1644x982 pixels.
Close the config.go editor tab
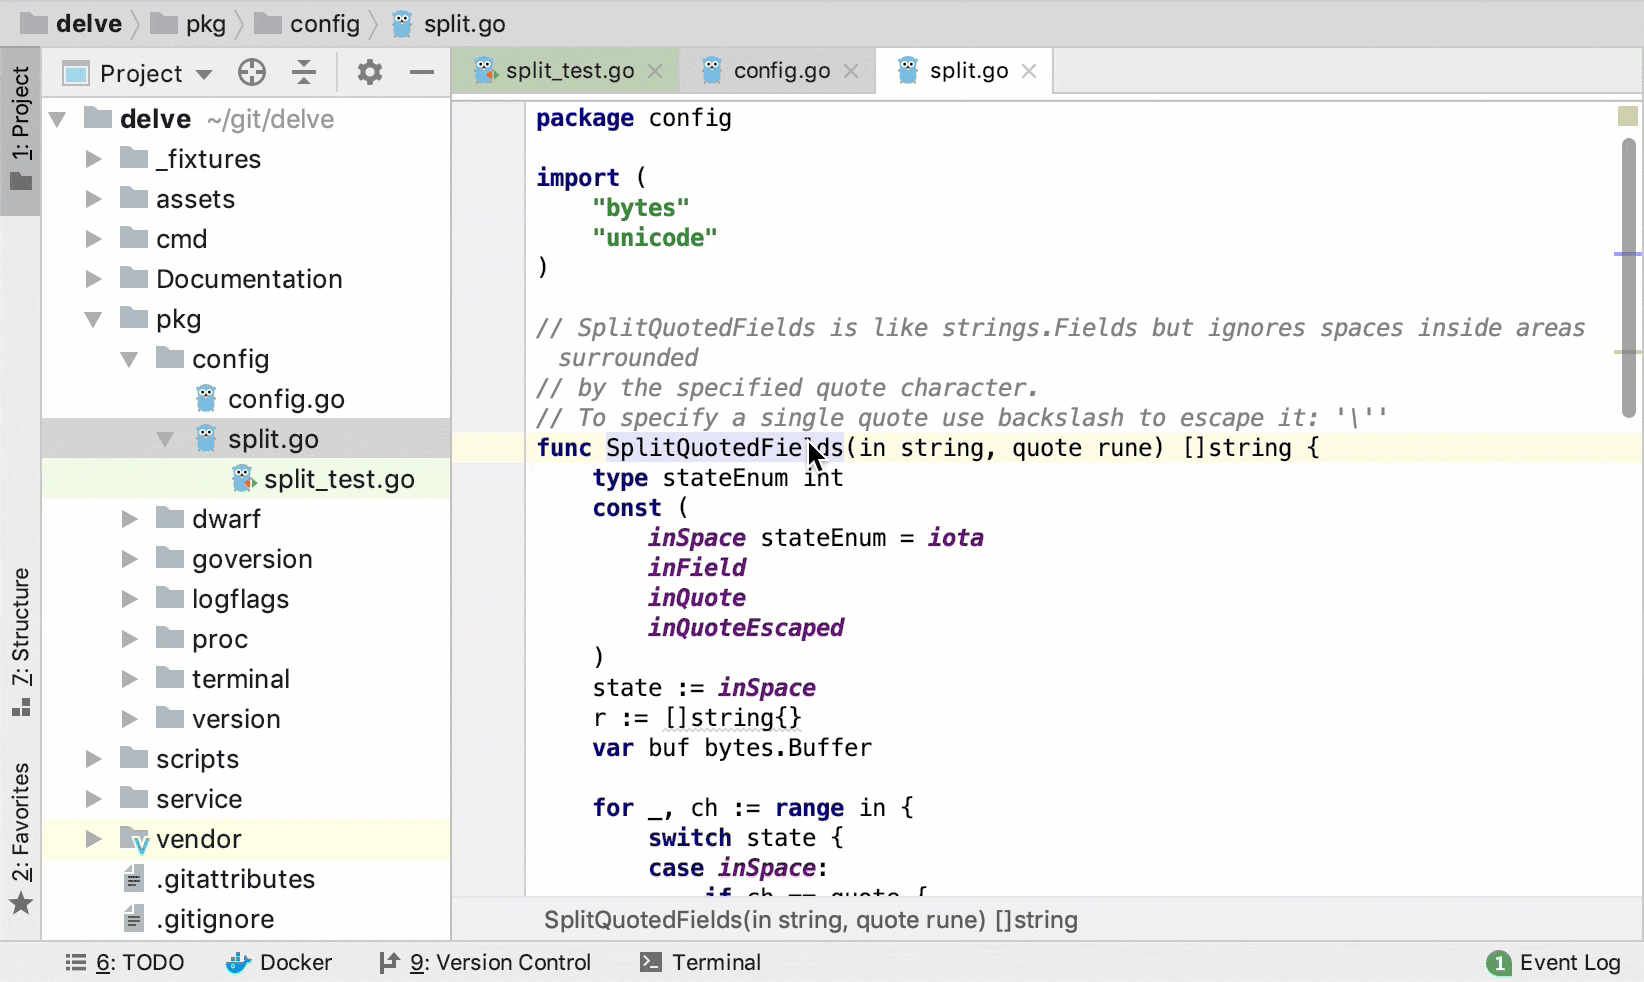pos(851,71)
